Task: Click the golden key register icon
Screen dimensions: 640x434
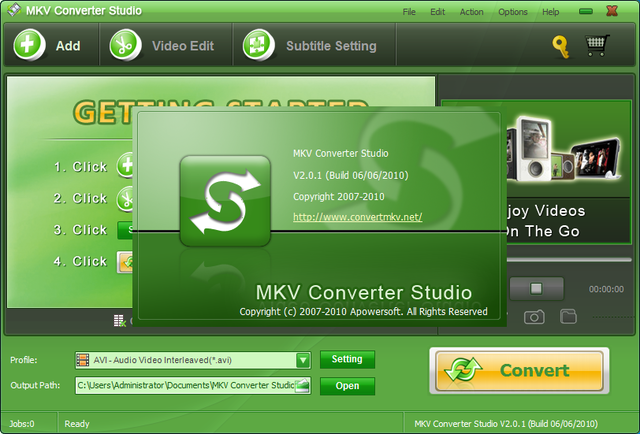Action: point(561,47)
